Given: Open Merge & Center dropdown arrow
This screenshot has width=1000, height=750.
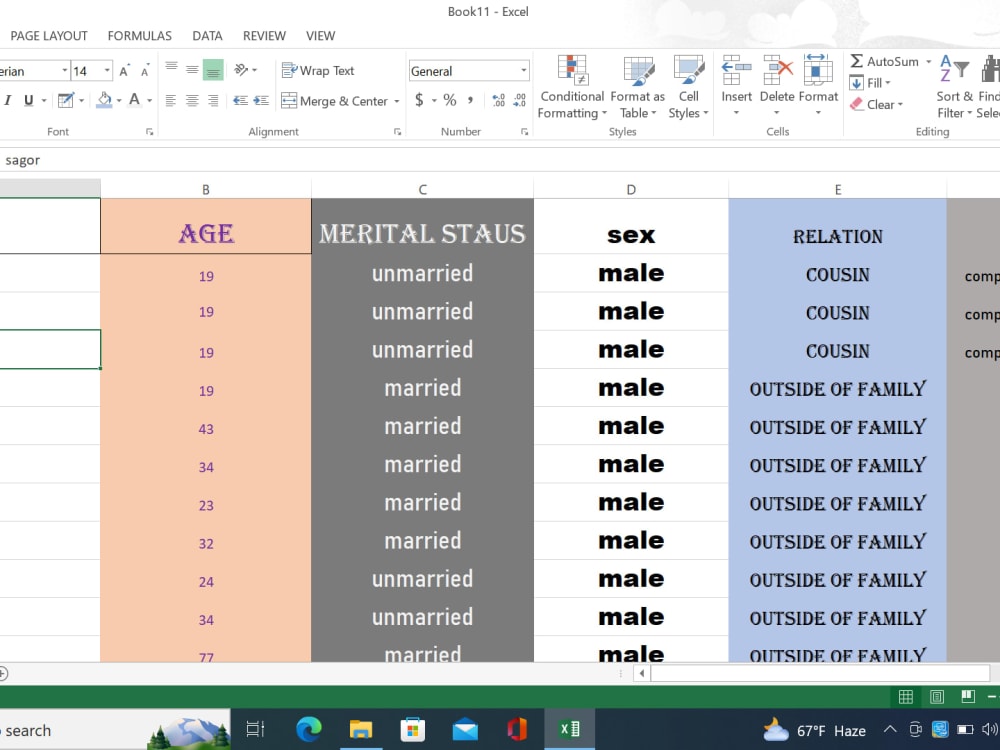Looking at the screenshot, I should (397, 101).
